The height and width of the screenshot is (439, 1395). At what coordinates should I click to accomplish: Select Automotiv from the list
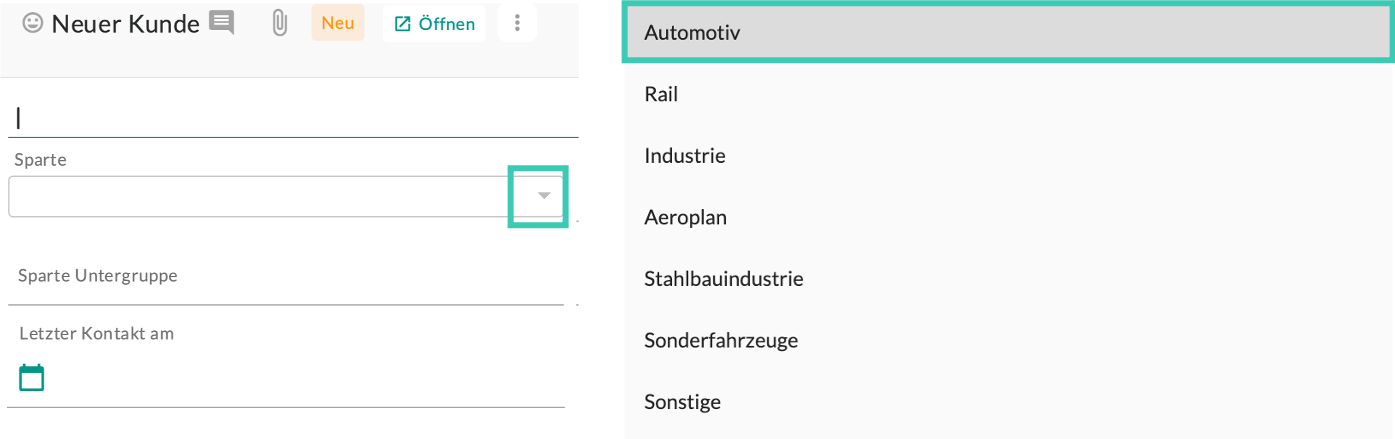(692, 33)
